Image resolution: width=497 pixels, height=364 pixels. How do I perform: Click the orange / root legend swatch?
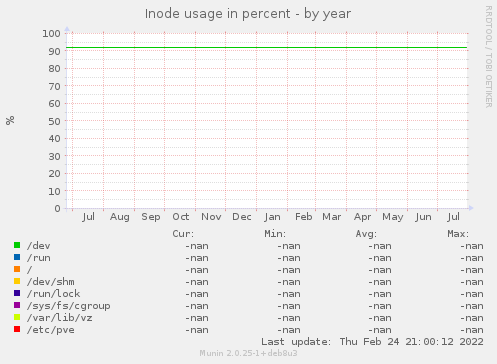pos(17,269)
